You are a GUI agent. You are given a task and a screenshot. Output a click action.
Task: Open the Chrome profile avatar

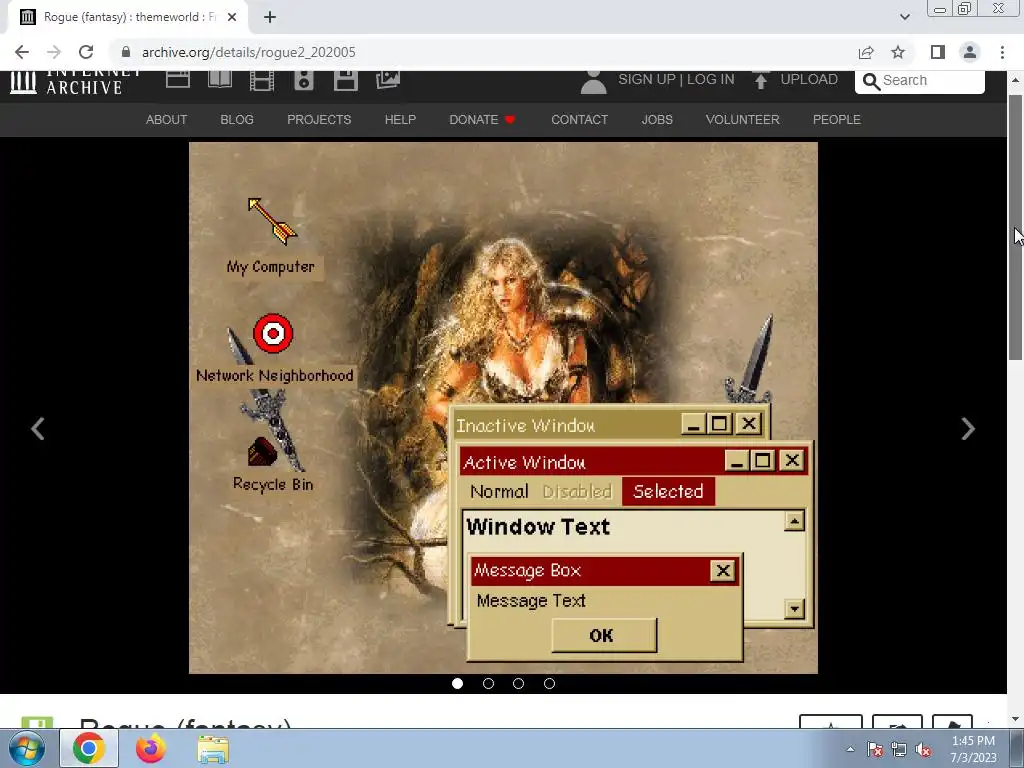point(970,52)
